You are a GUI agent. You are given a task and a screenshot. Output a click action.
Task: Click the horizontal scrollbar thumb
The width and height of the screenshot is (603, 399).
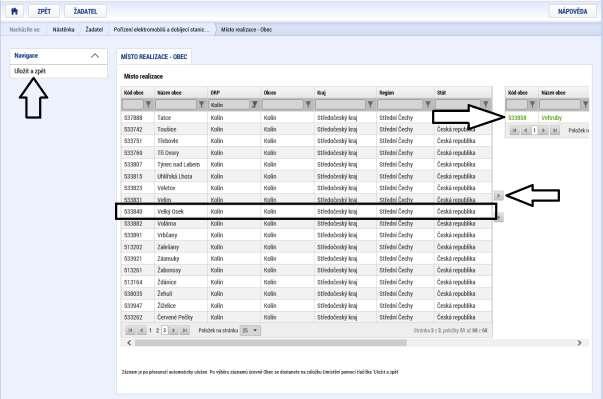click(x=270, y=342)
